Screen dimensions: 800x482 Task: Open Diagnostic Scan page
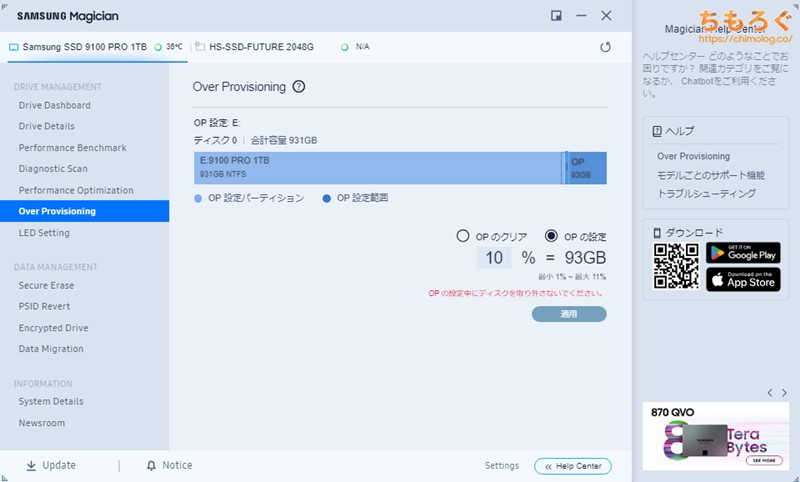coord(53,168)
